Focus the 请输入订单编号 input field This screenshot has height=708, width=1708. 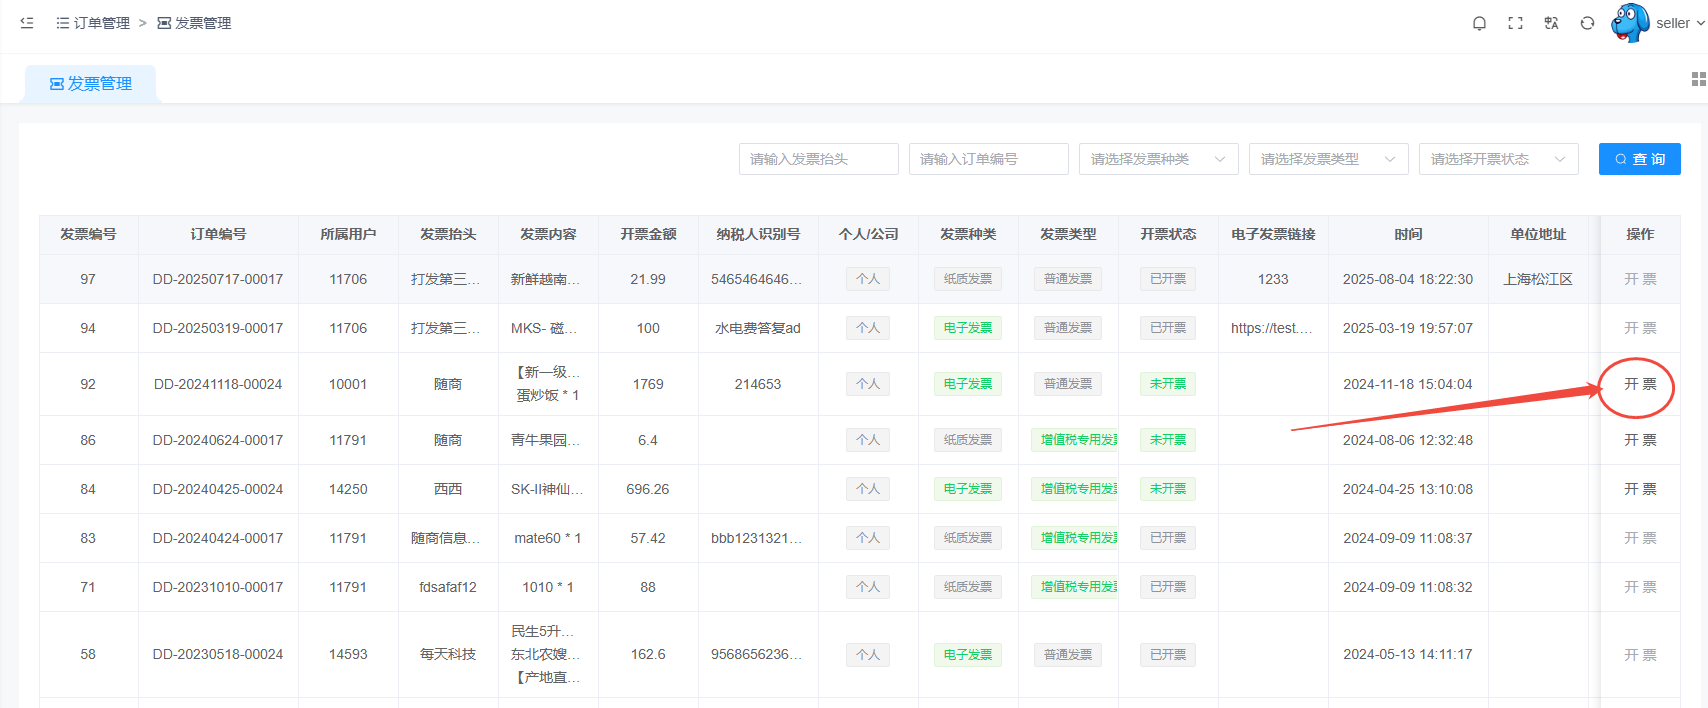[988, 159]
